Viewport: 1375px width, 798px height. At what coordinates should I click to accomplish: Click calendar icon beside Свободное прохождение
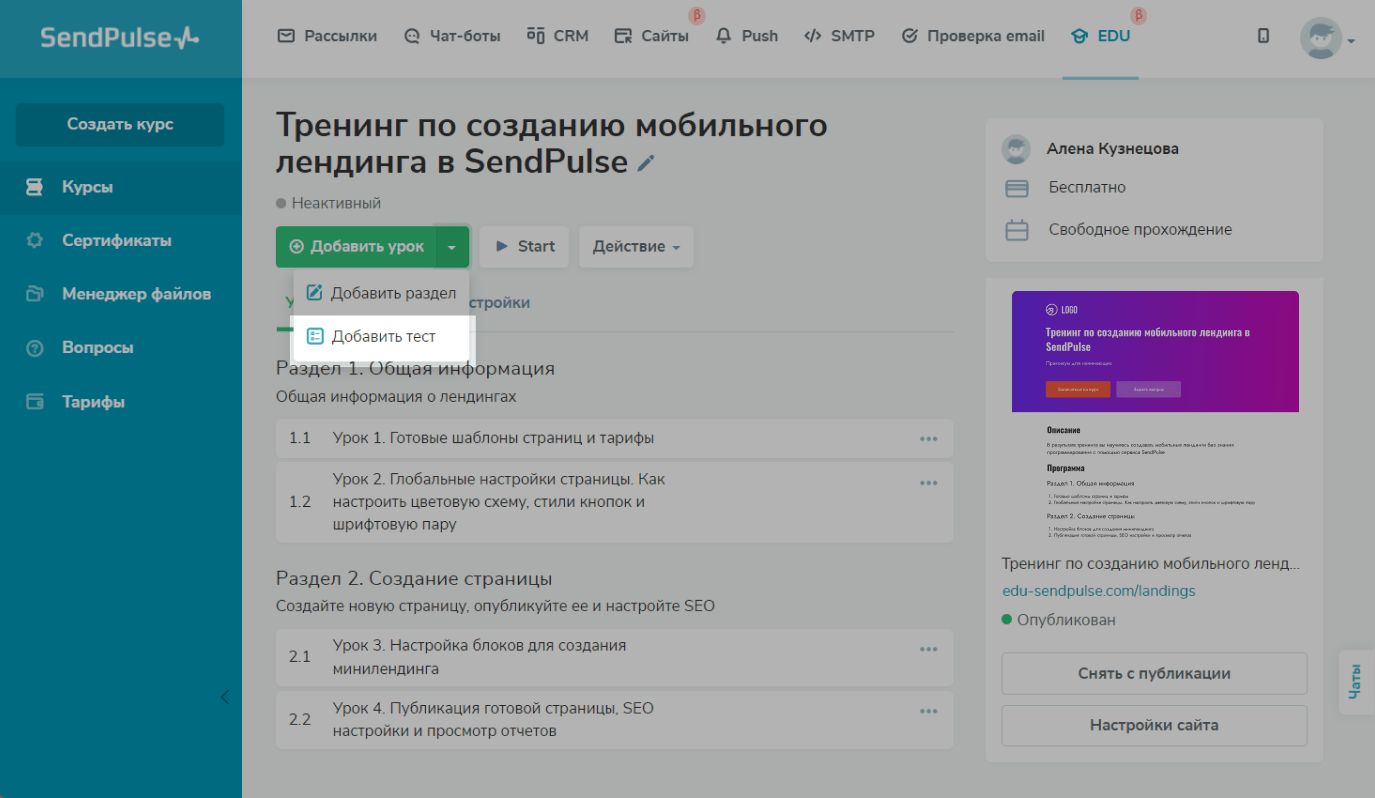coord(1017,230)
